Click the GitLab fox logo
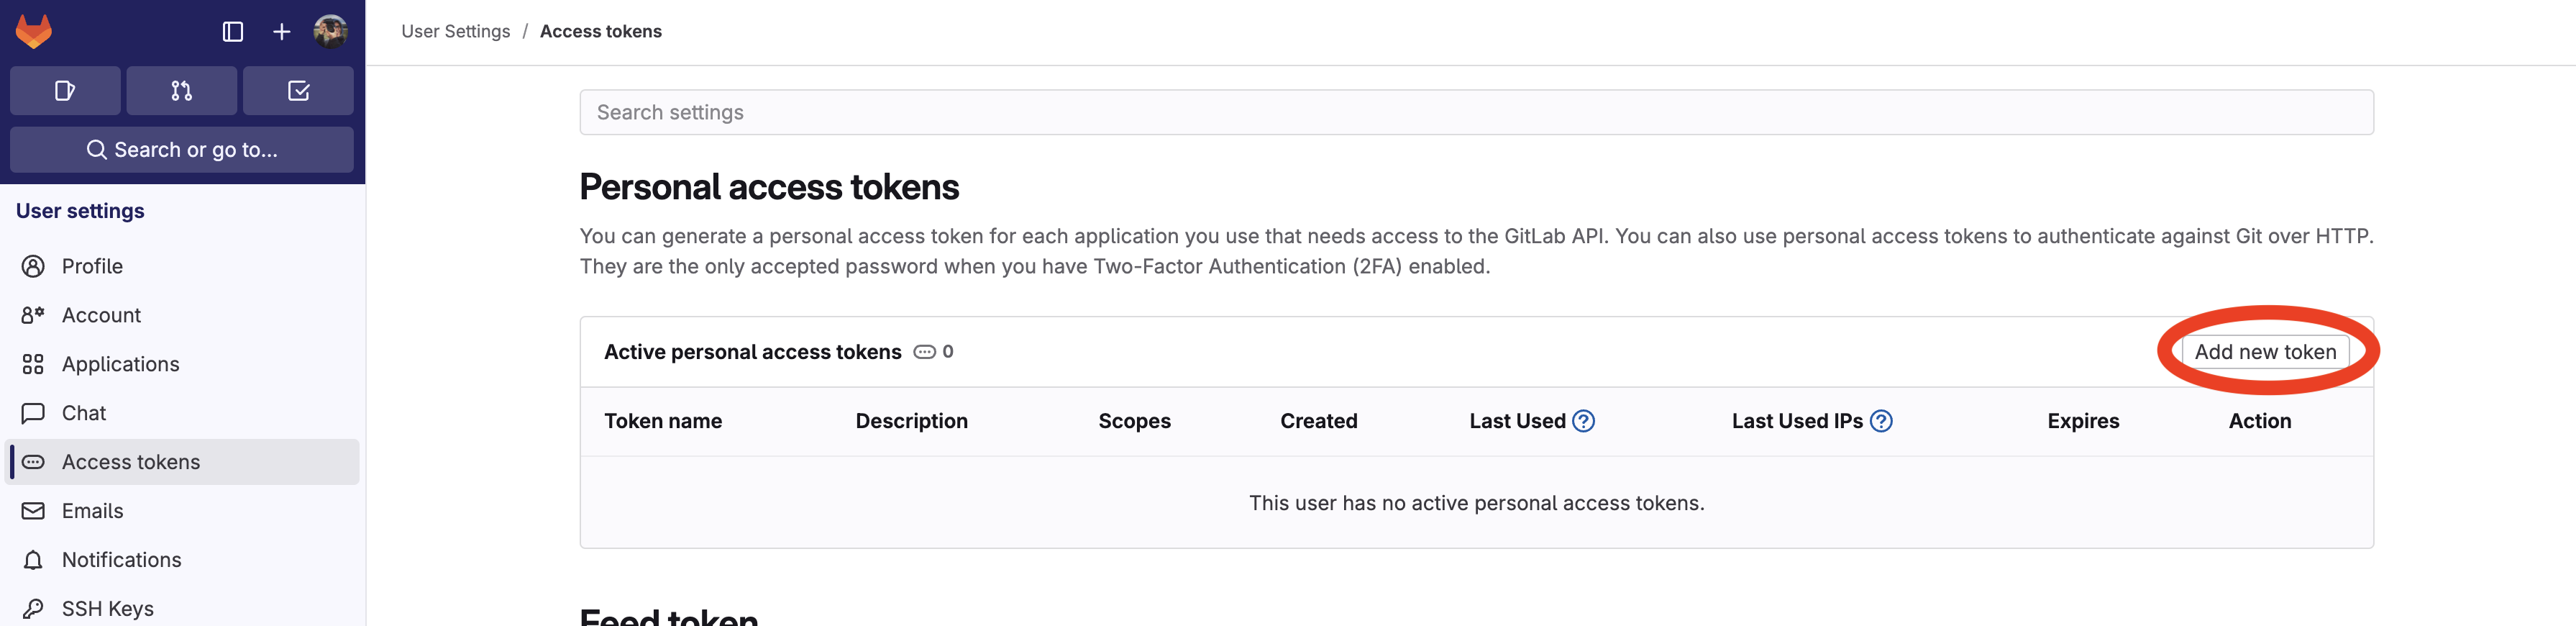 coord(34,32)
